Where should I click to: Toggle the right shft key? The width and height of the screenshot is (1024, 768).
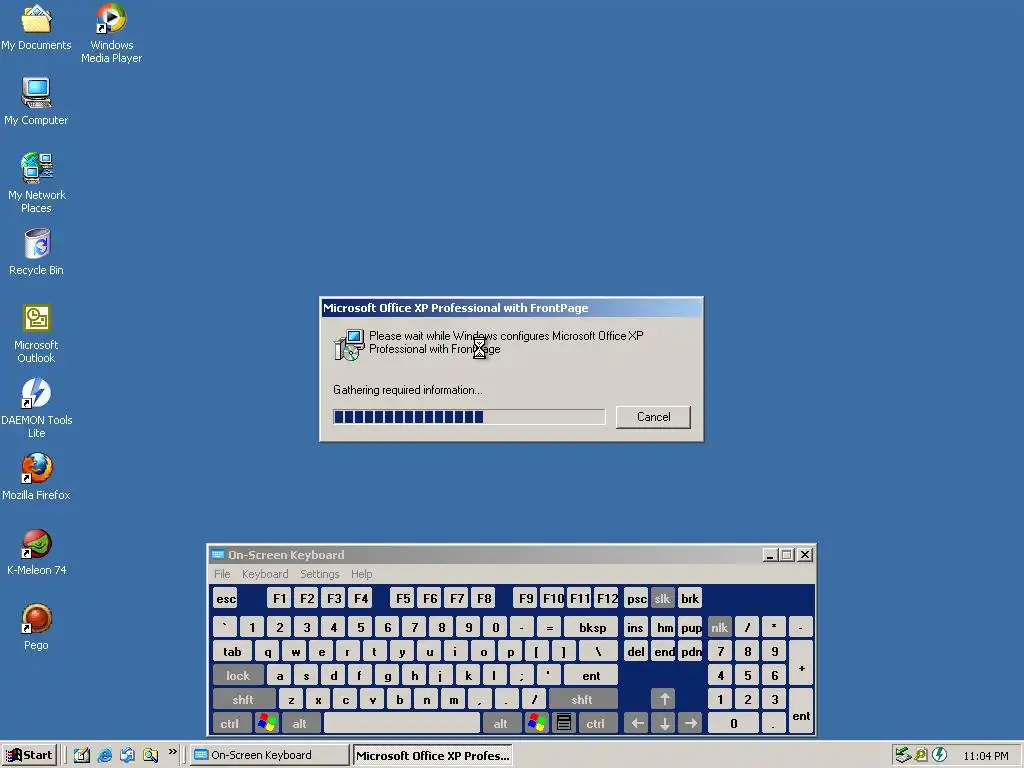[x=583, y=699]
